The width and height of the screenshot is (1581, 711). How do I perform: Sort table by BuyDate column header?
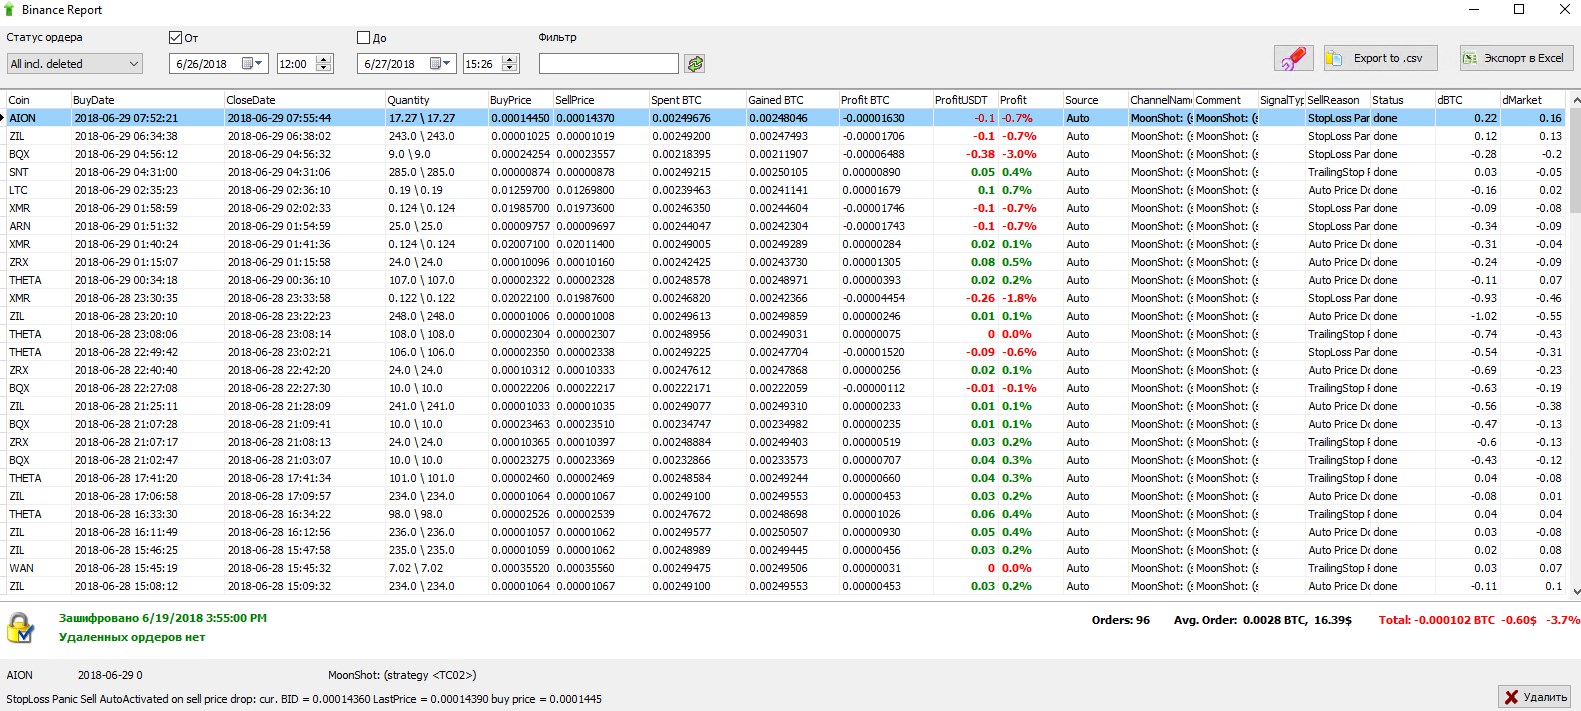pos(146,100)
